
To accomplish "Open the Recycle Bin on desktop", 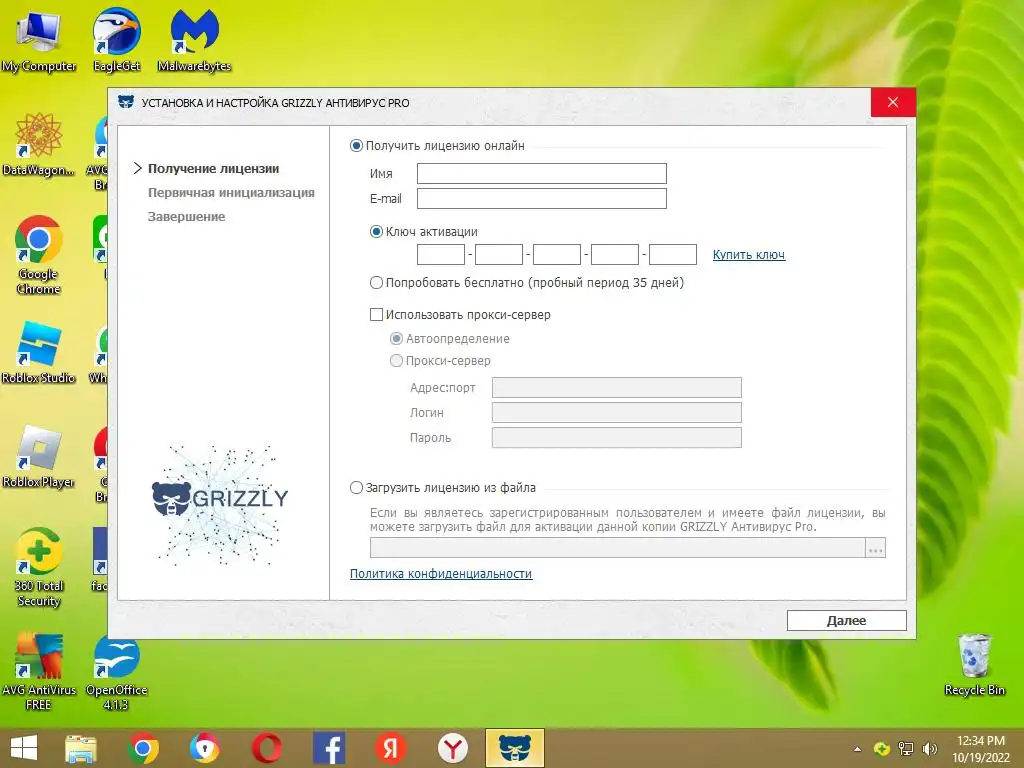I will (974, 665).
